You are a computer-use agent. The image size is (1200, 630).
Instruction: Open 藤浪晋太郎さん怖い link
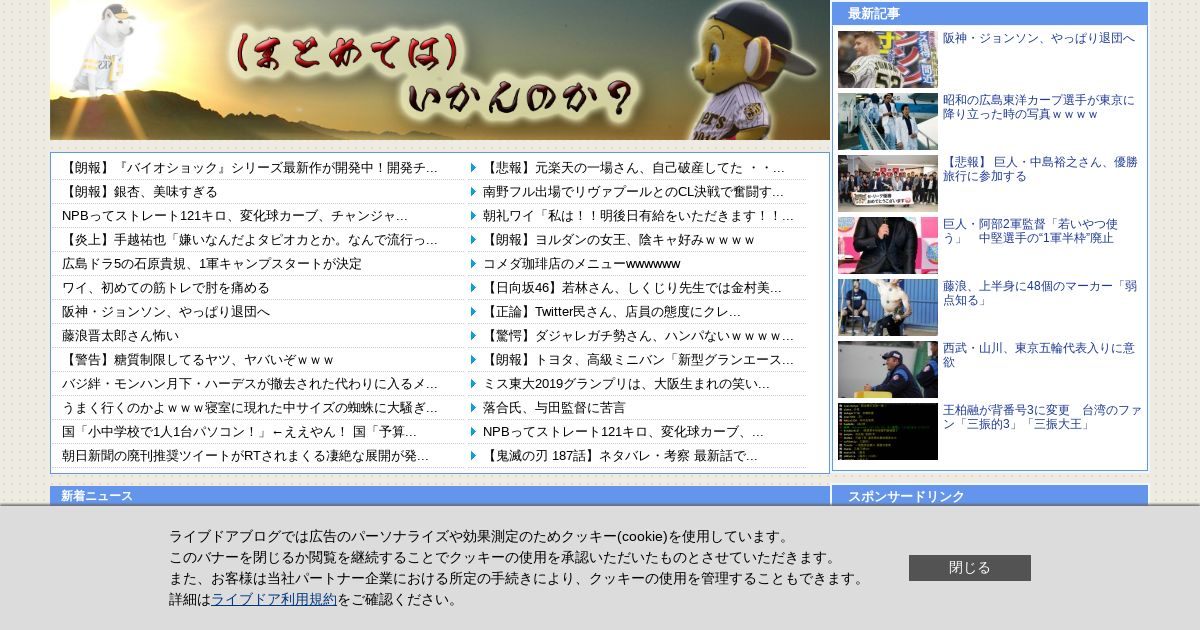[x=121, y=335]
